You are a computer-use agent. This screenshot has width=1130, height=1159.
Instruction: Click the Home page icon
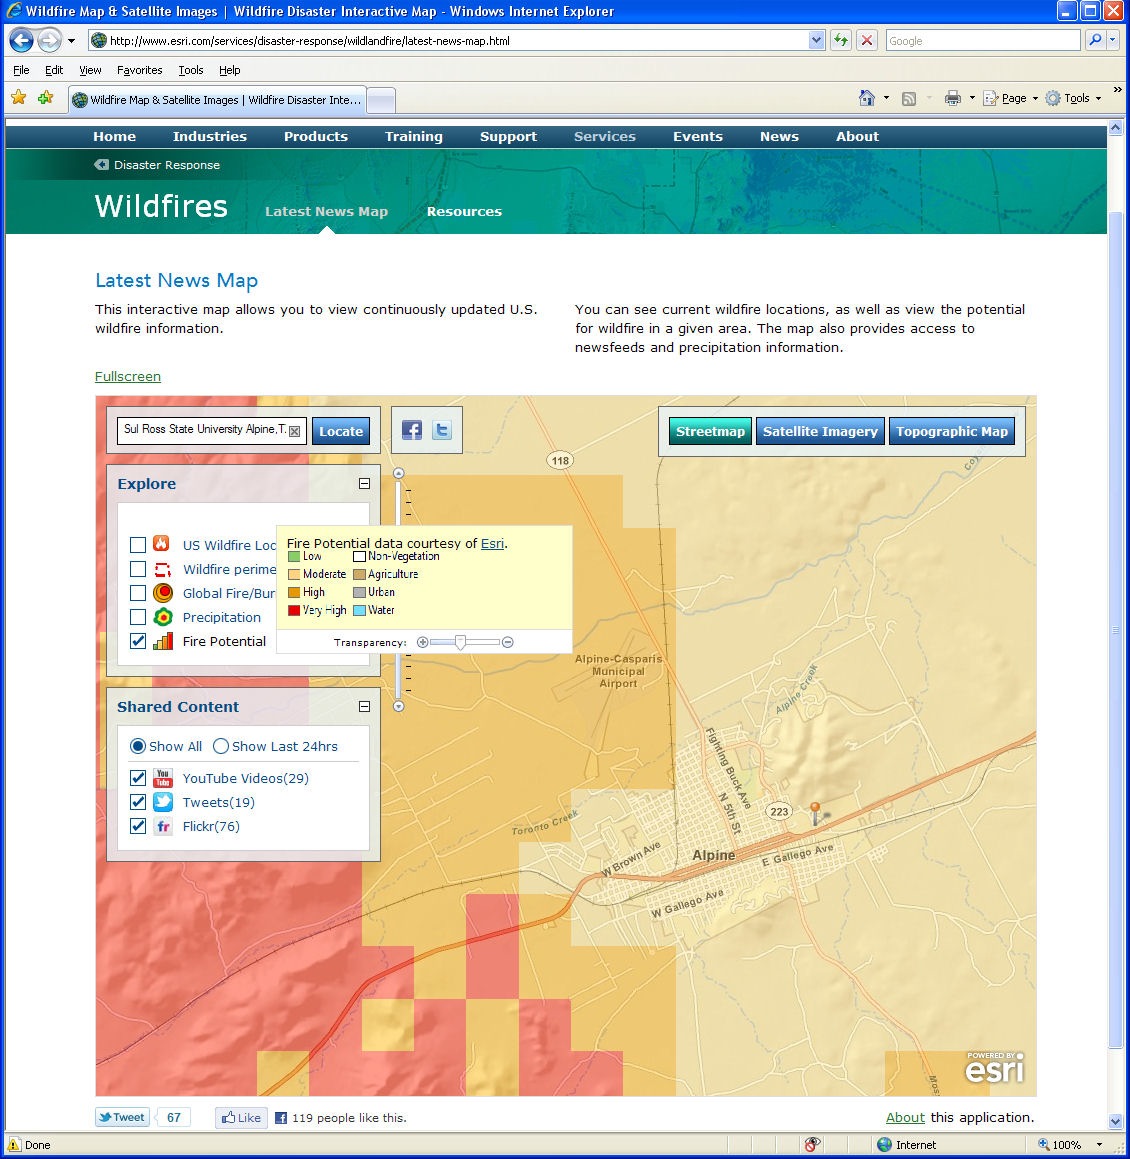coord(867,98)
